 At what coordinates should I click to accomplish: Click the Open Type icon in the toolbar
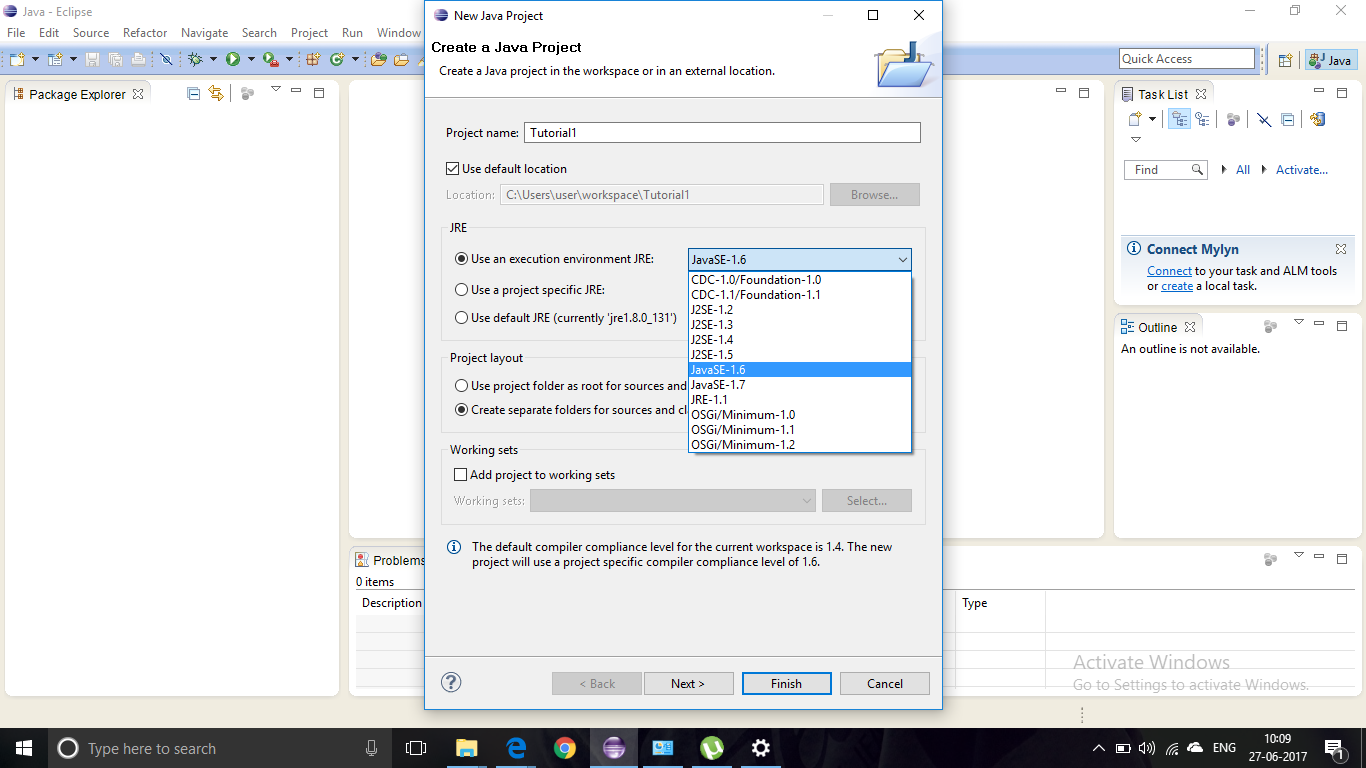pyautogui.click(x=378, y=59)
